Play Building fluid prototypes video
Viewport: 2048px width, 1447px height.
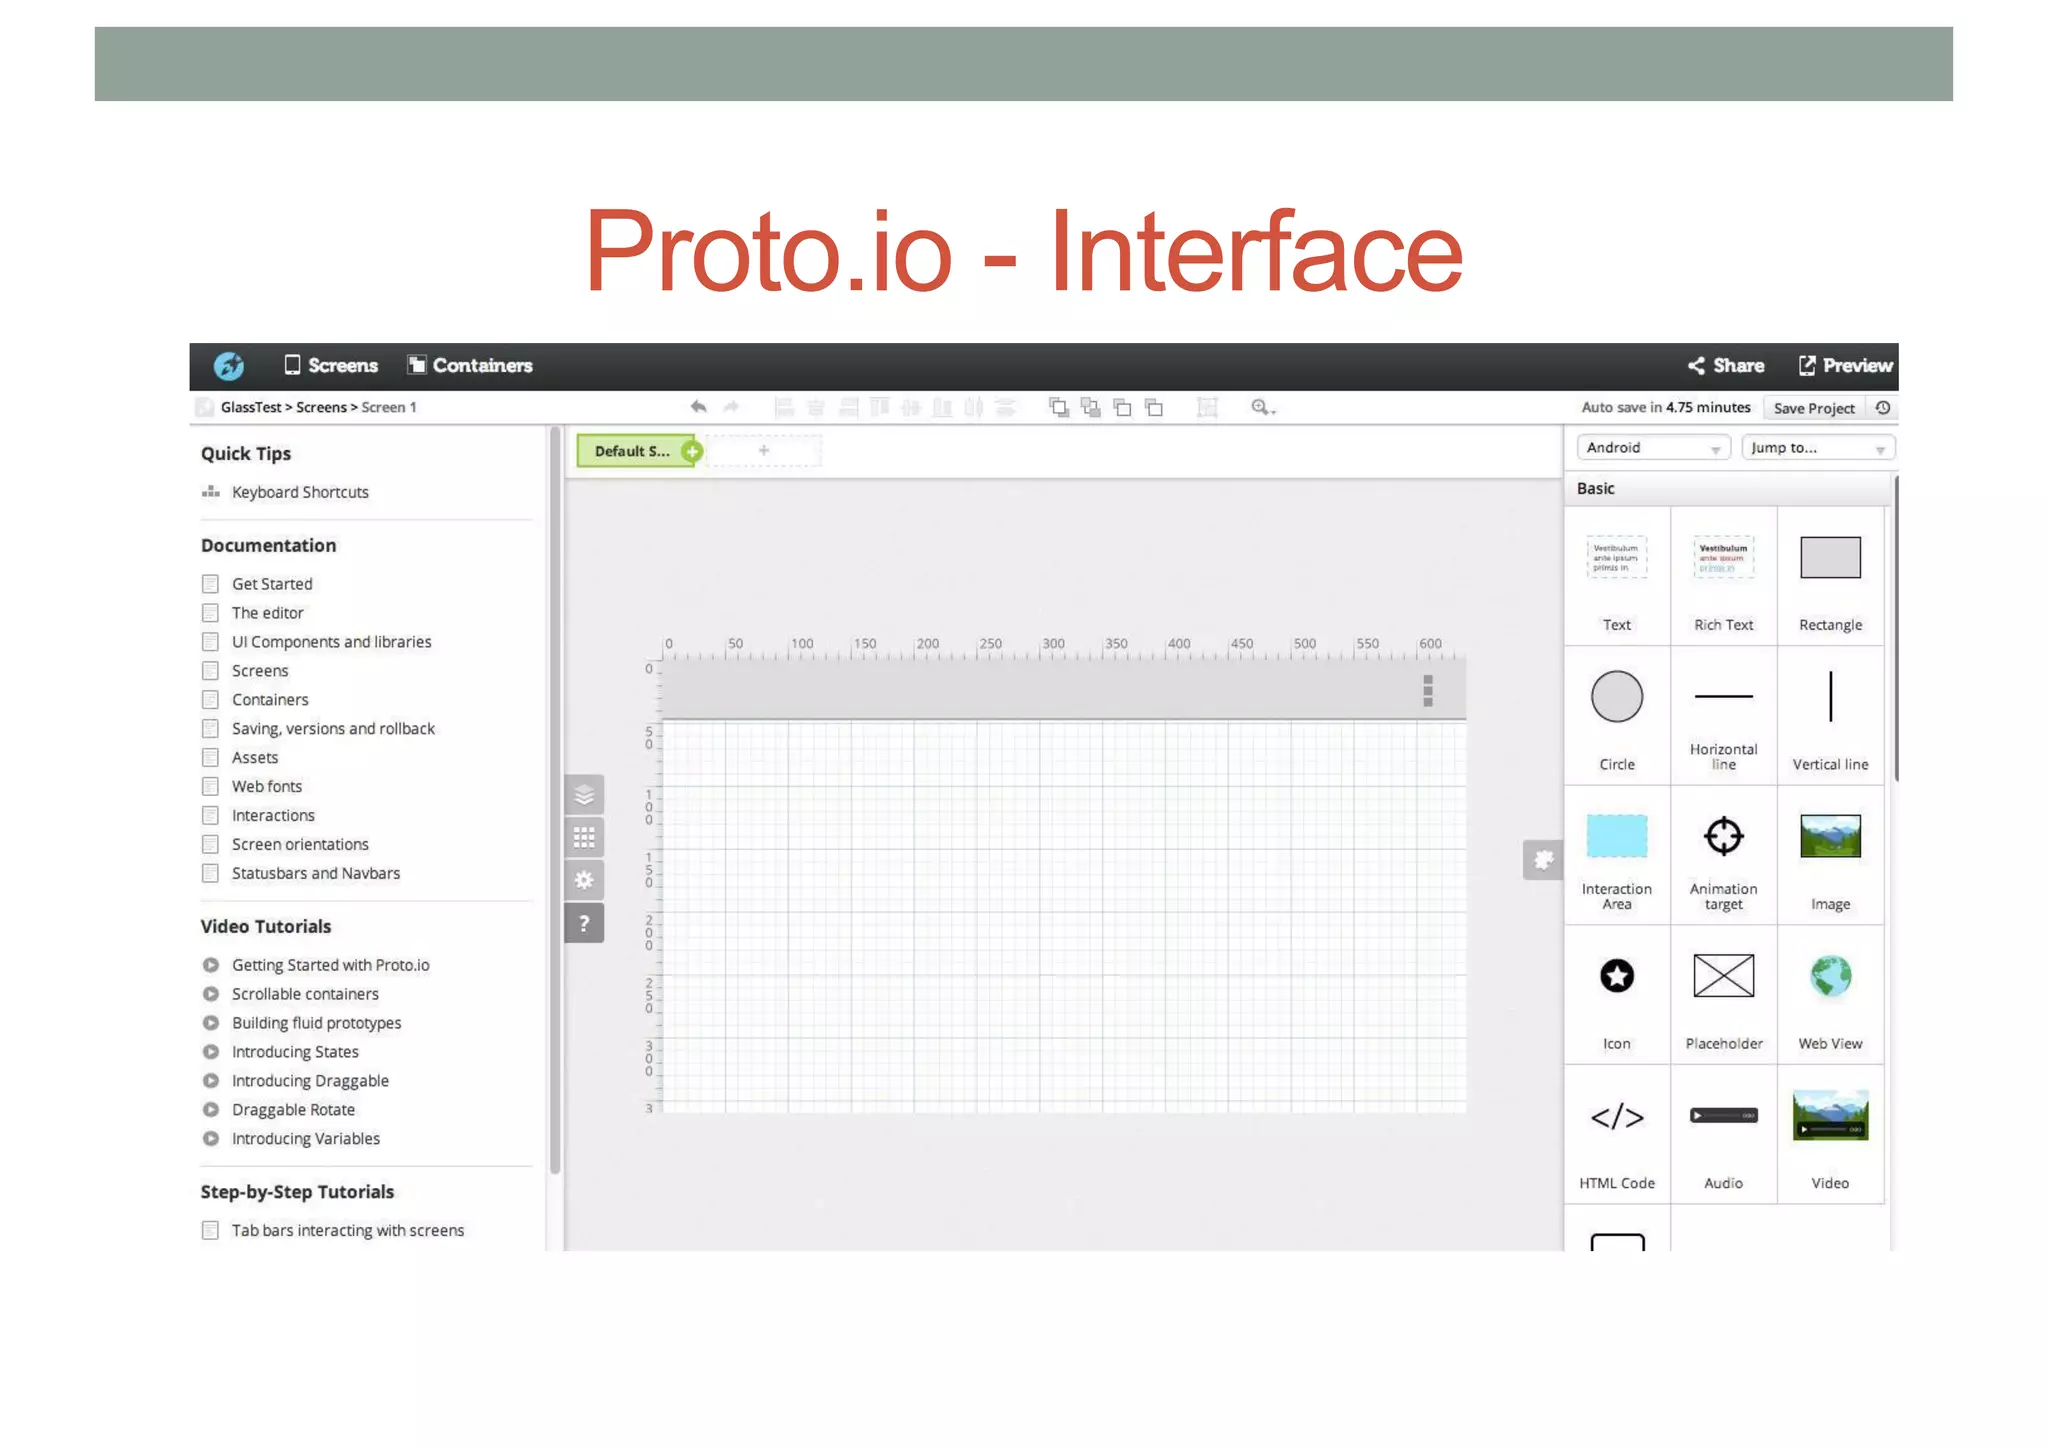click(x=316, y=1023)
